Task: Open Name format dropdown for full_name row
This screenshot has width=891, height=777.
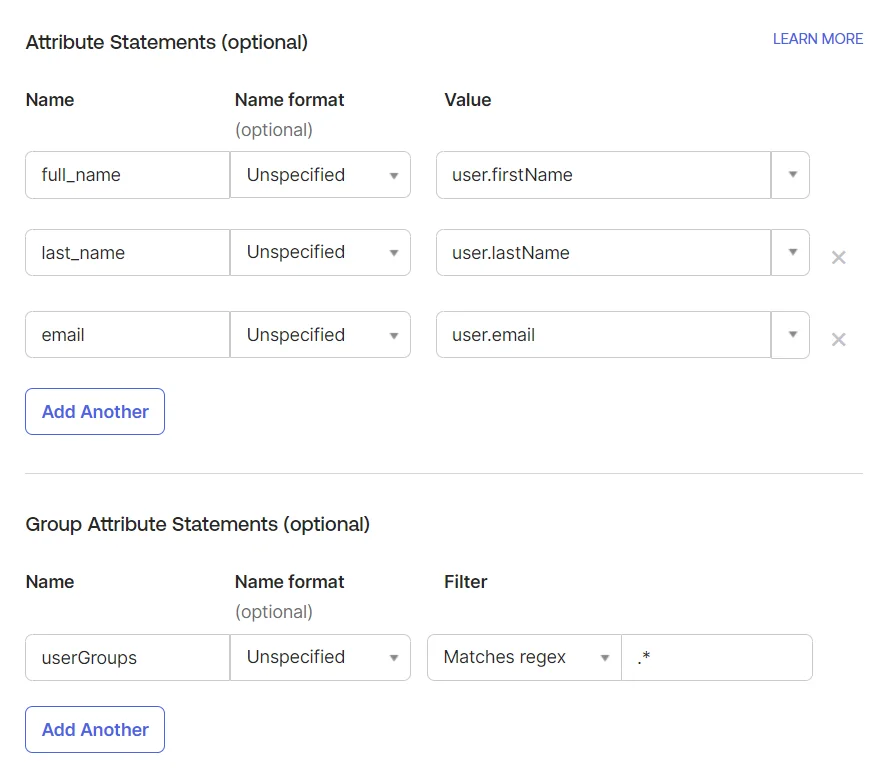Action: (x=320, y=174)
